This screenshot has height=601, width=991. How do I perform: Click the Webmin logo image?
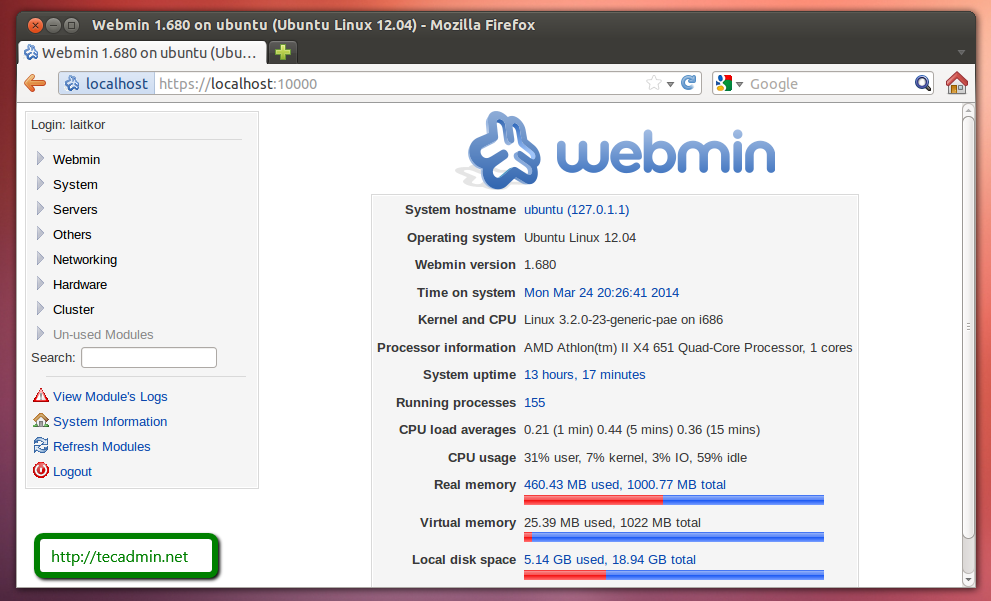[x=616, y=151]
